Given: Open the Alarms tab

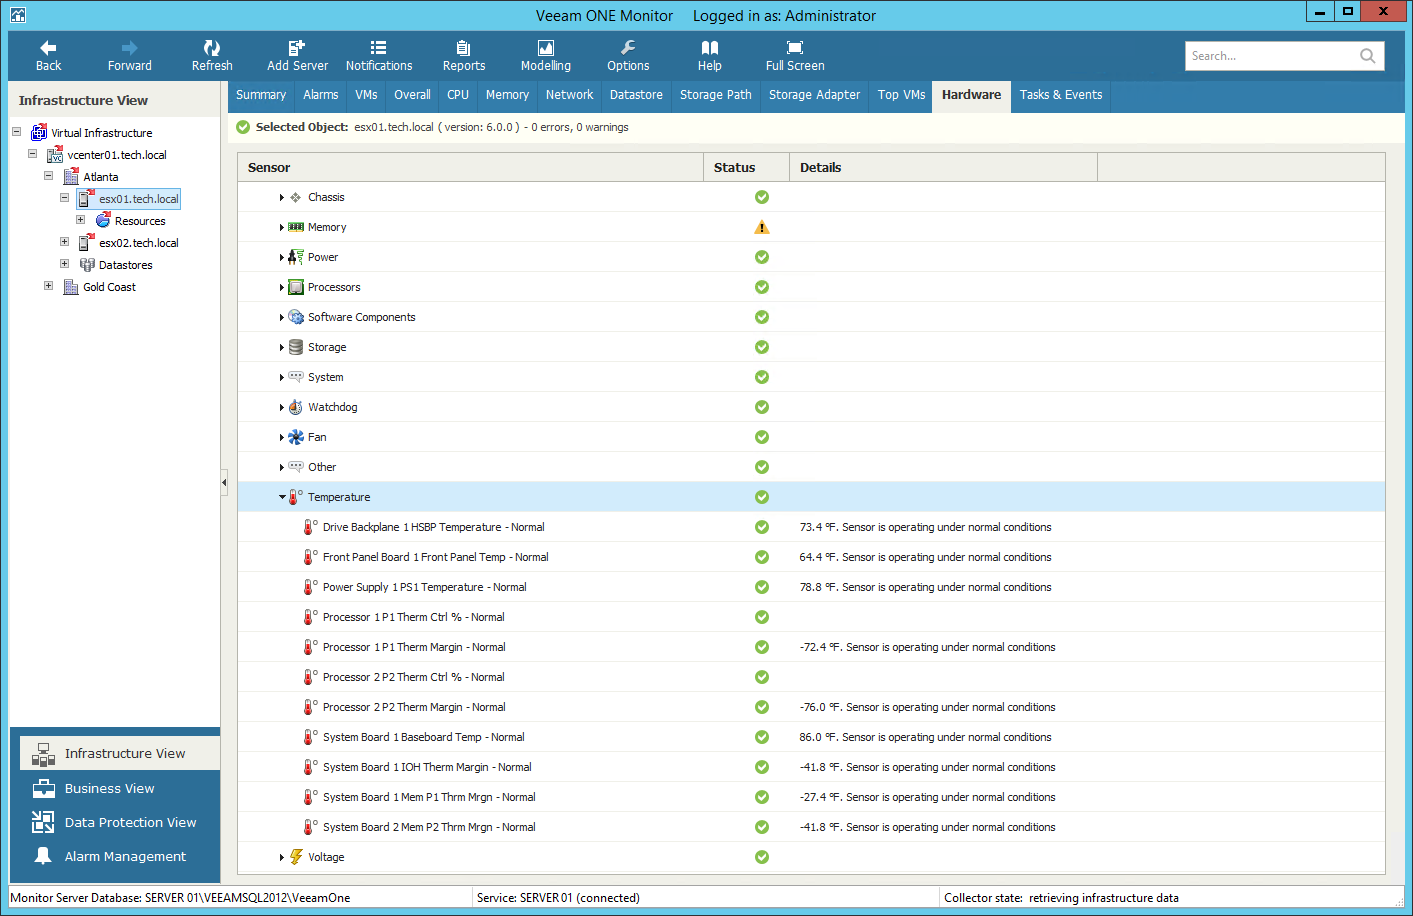Looking at the screenshot, I should pyautogui.click(x=321, y=95).
